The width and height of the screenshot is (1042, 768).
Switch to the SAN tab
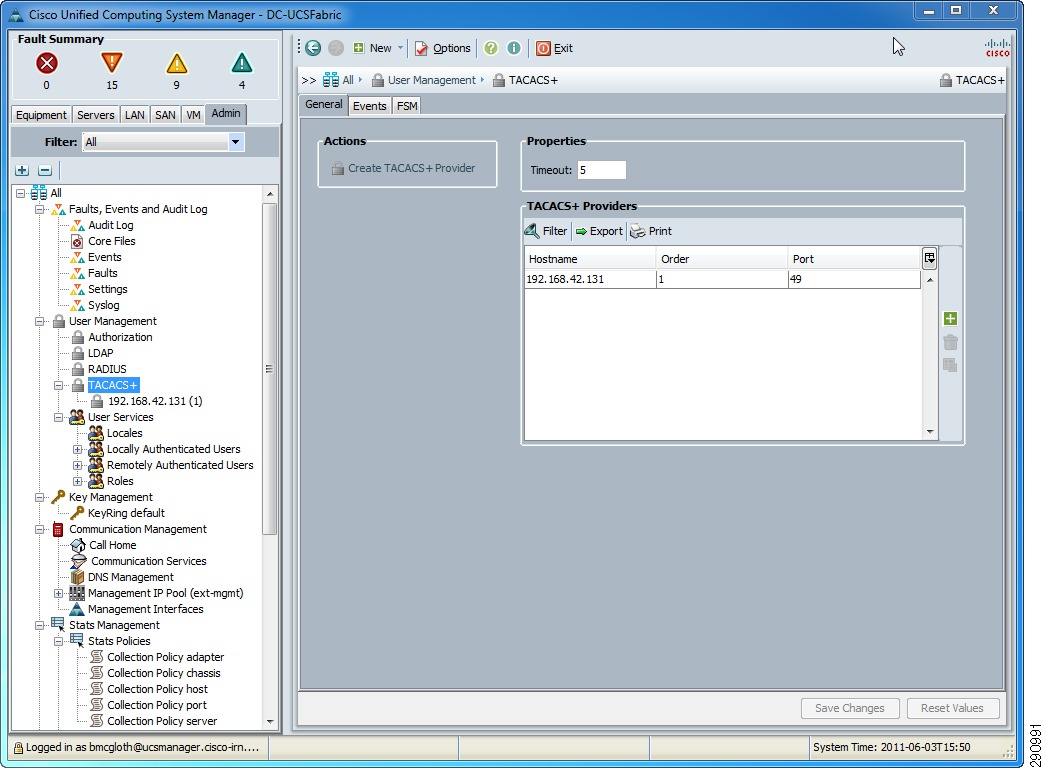(165, 115)
